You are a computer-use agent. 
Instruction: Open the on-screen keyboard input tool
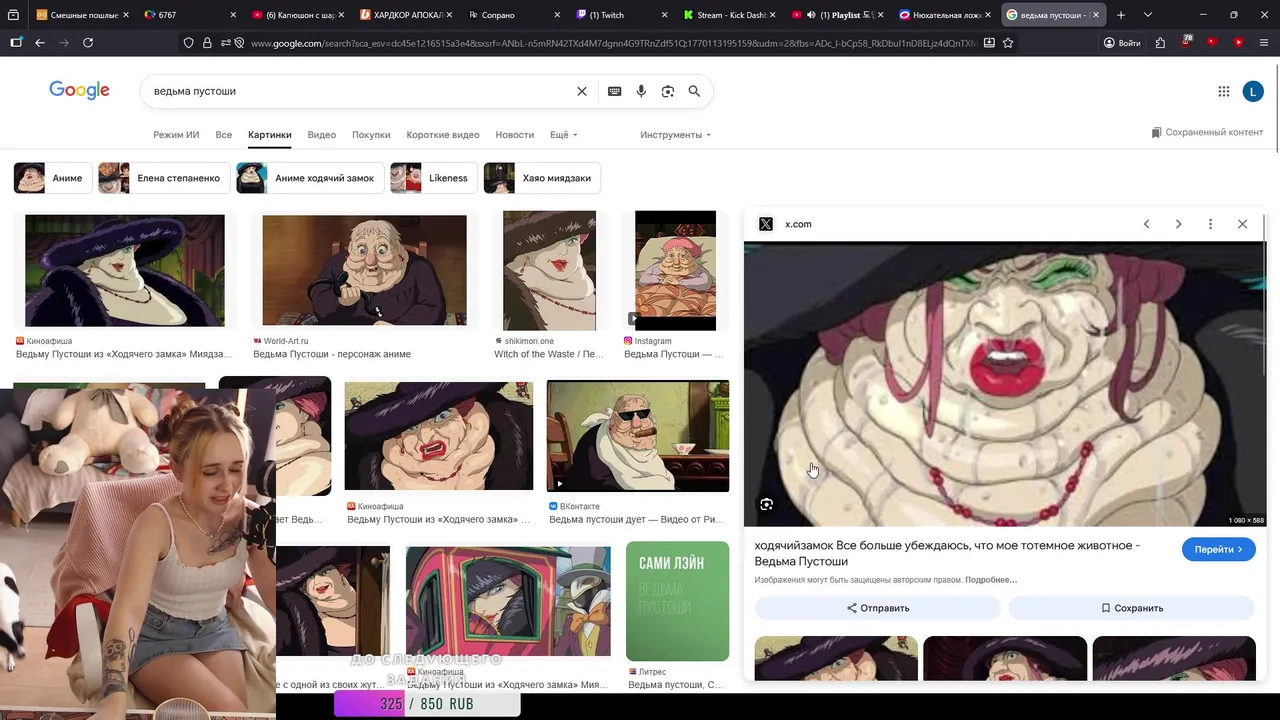click(614, 91)
